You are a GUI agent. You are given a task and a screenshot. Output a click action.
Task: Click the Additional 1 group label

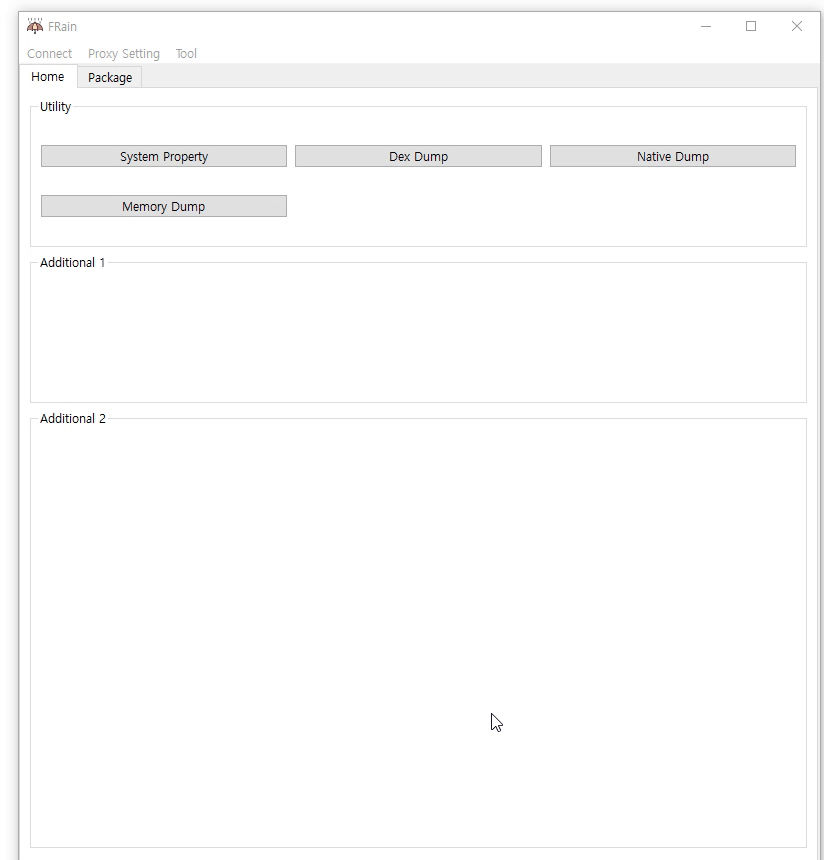(72, 263)
